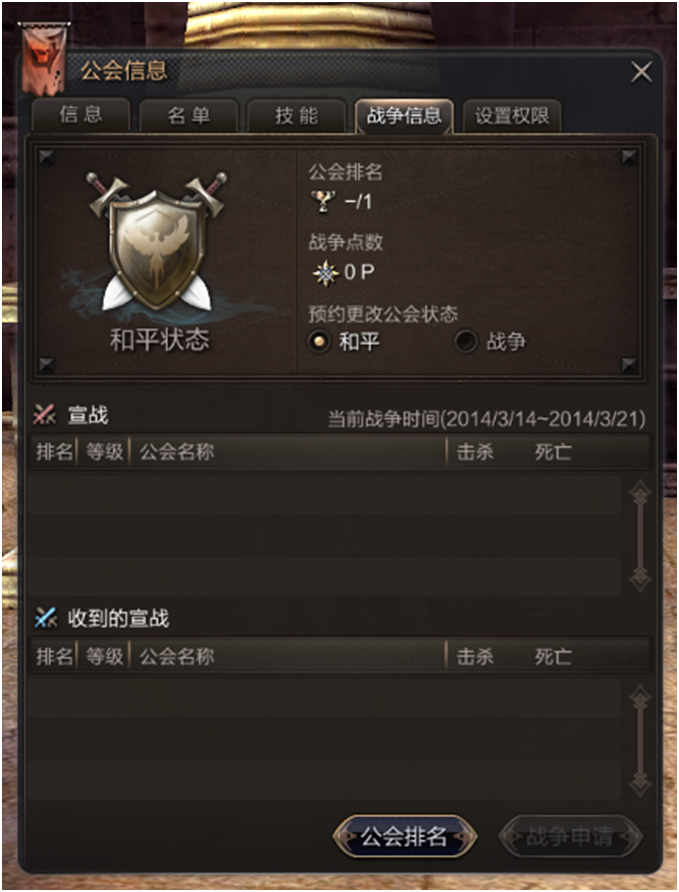The height and width of the screenshot is (892, 679).
Task: Switch to the 设置权限 tab
Action: point(512,115)
